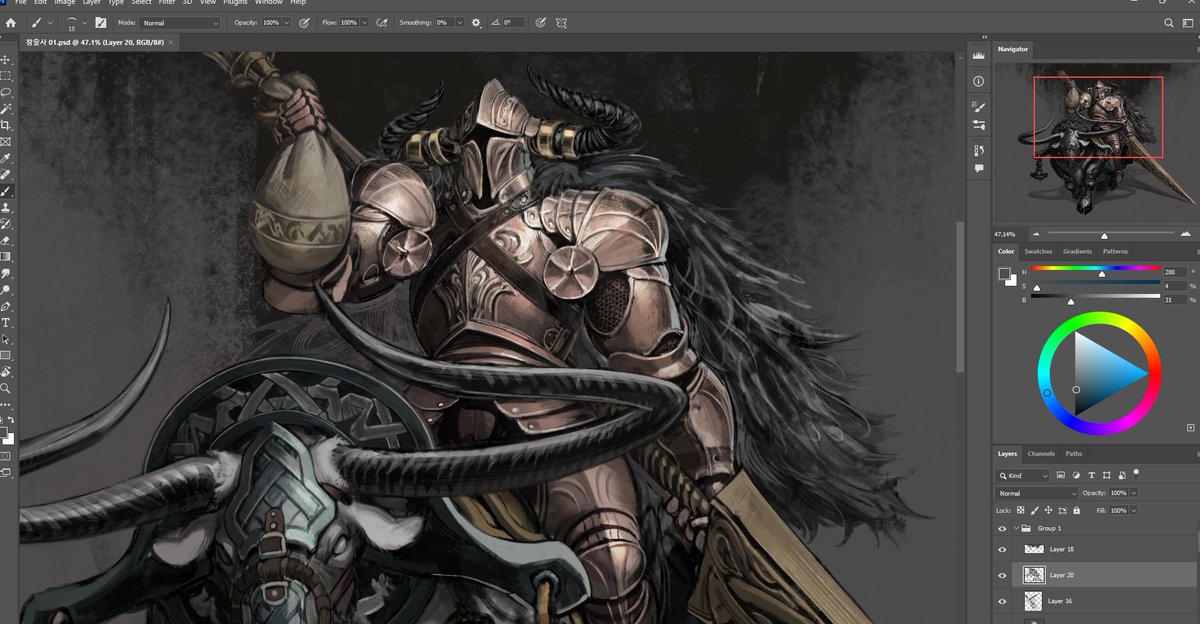Select the Path Selection tool
This screenshot has width=1200, height=624.
pos(6,339)
